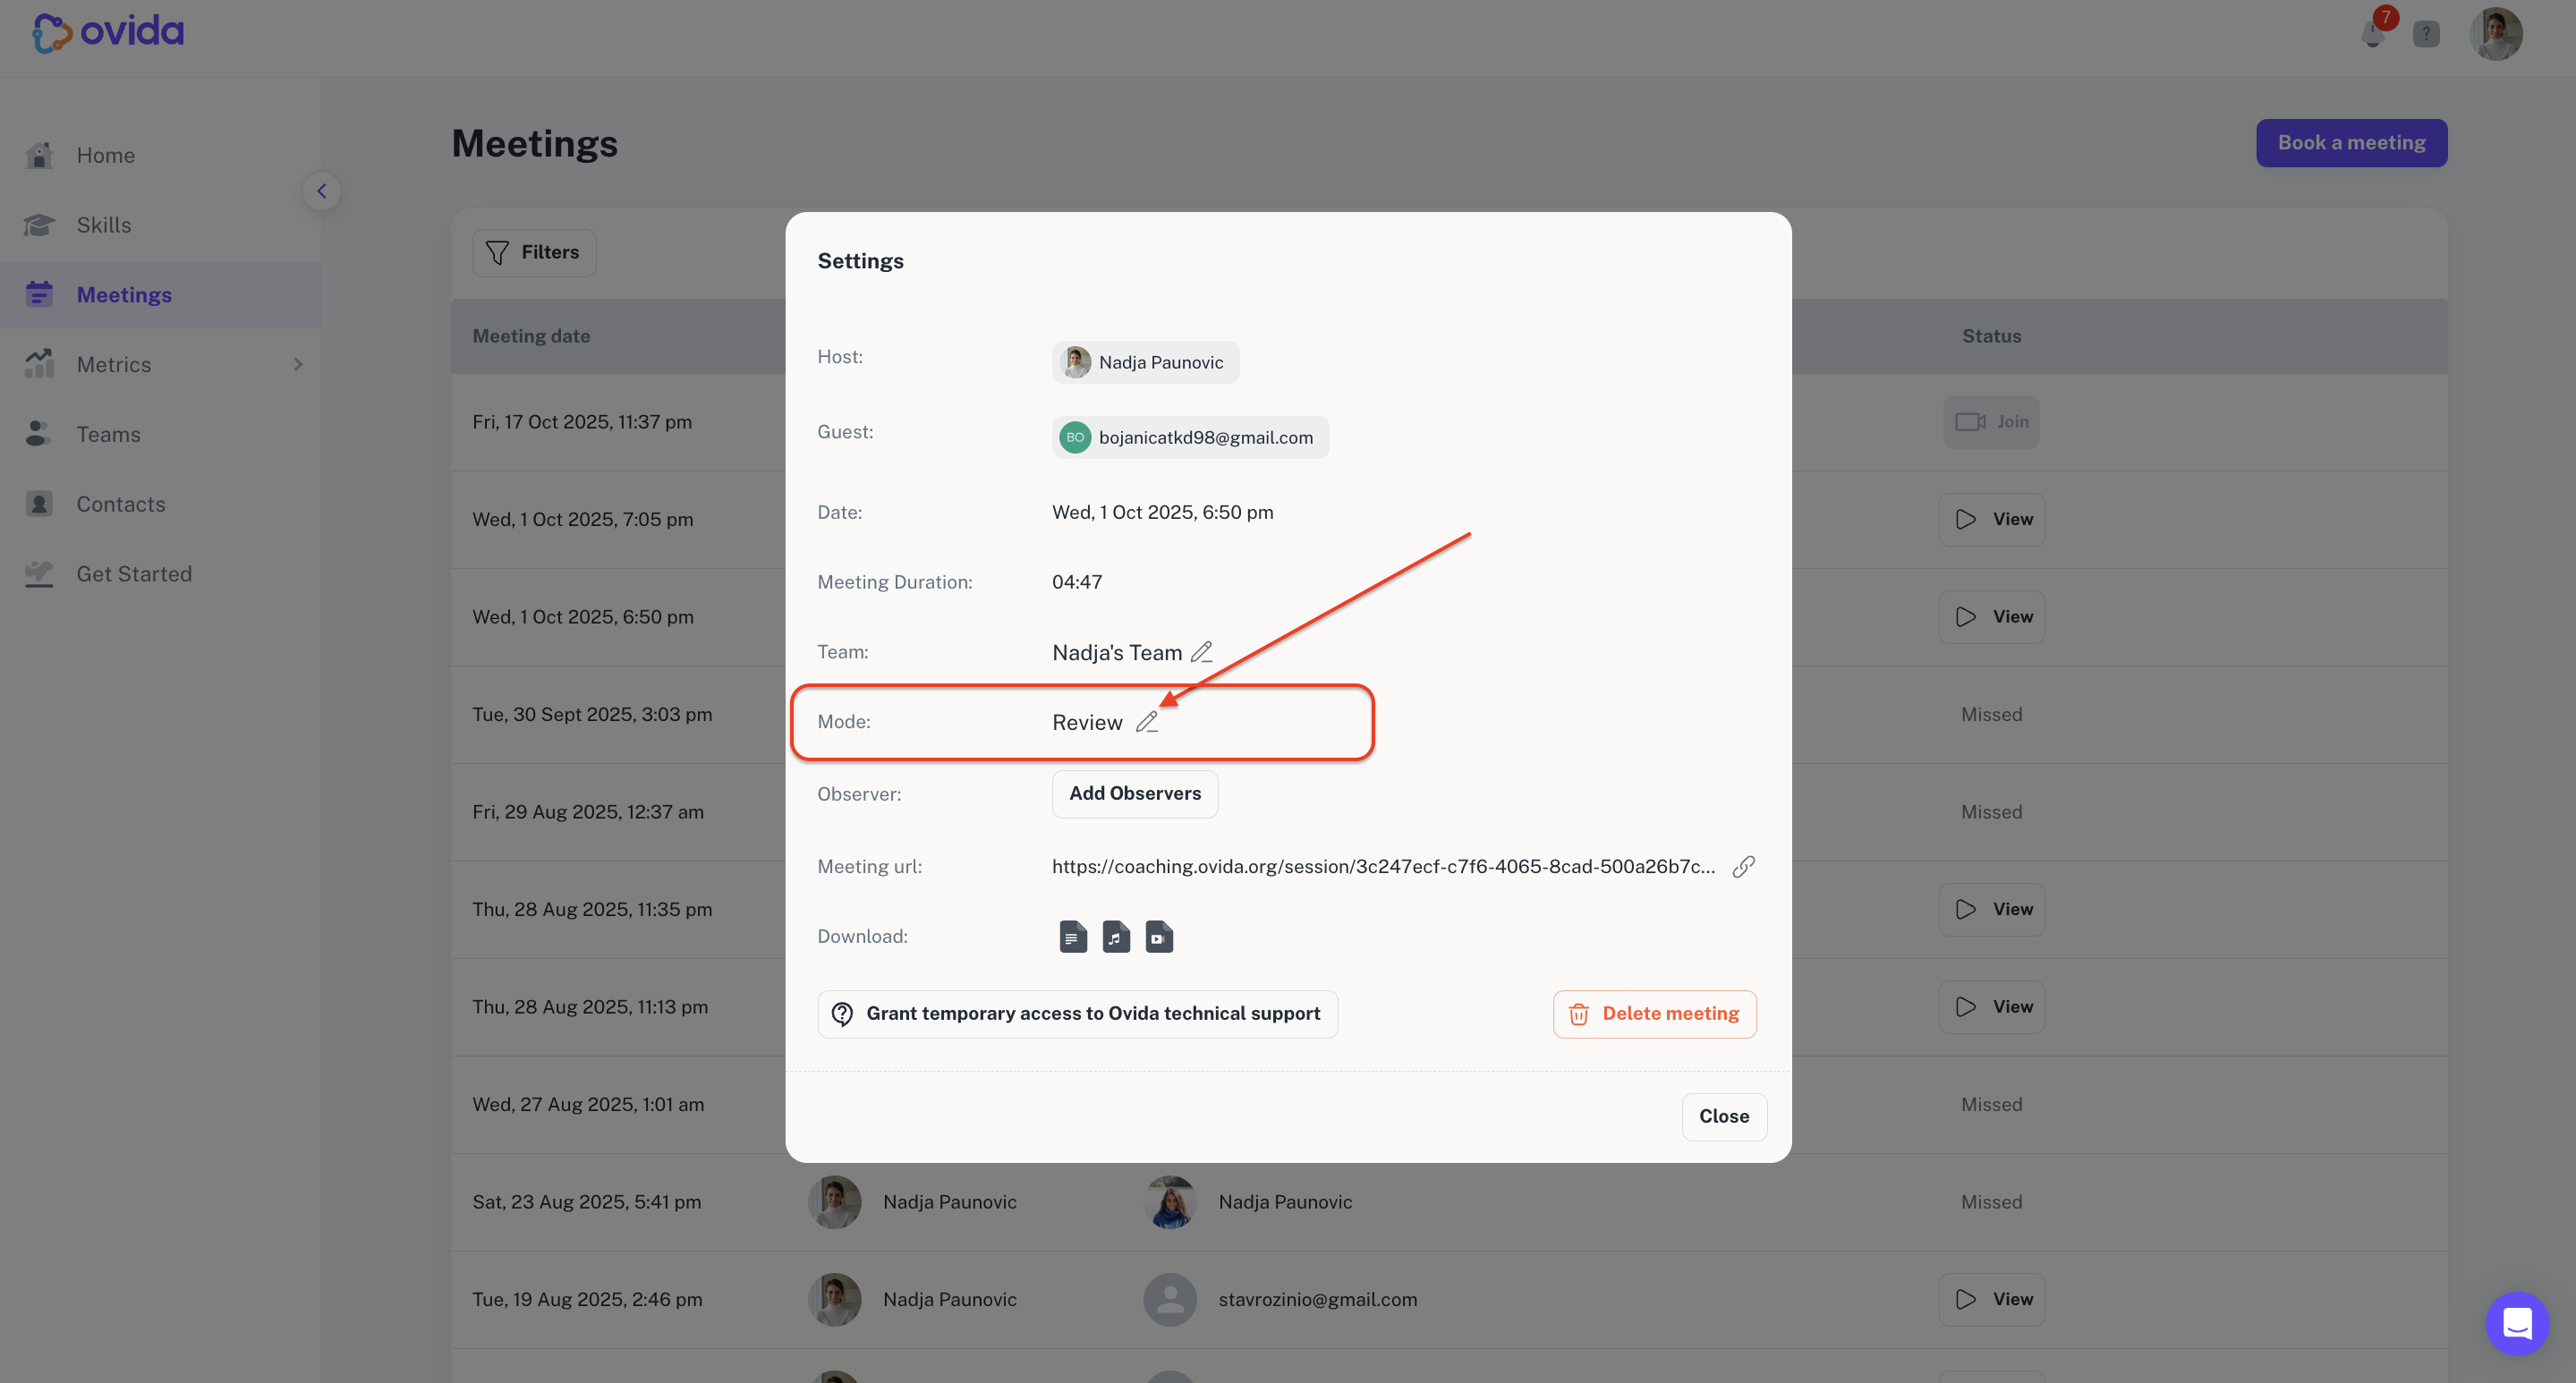Image resolution: width=2576 pixels, height=1383 pixels.
Task: View the Thu 28 Aug 11:13 pm meeting
Action: (1991, 1007)
